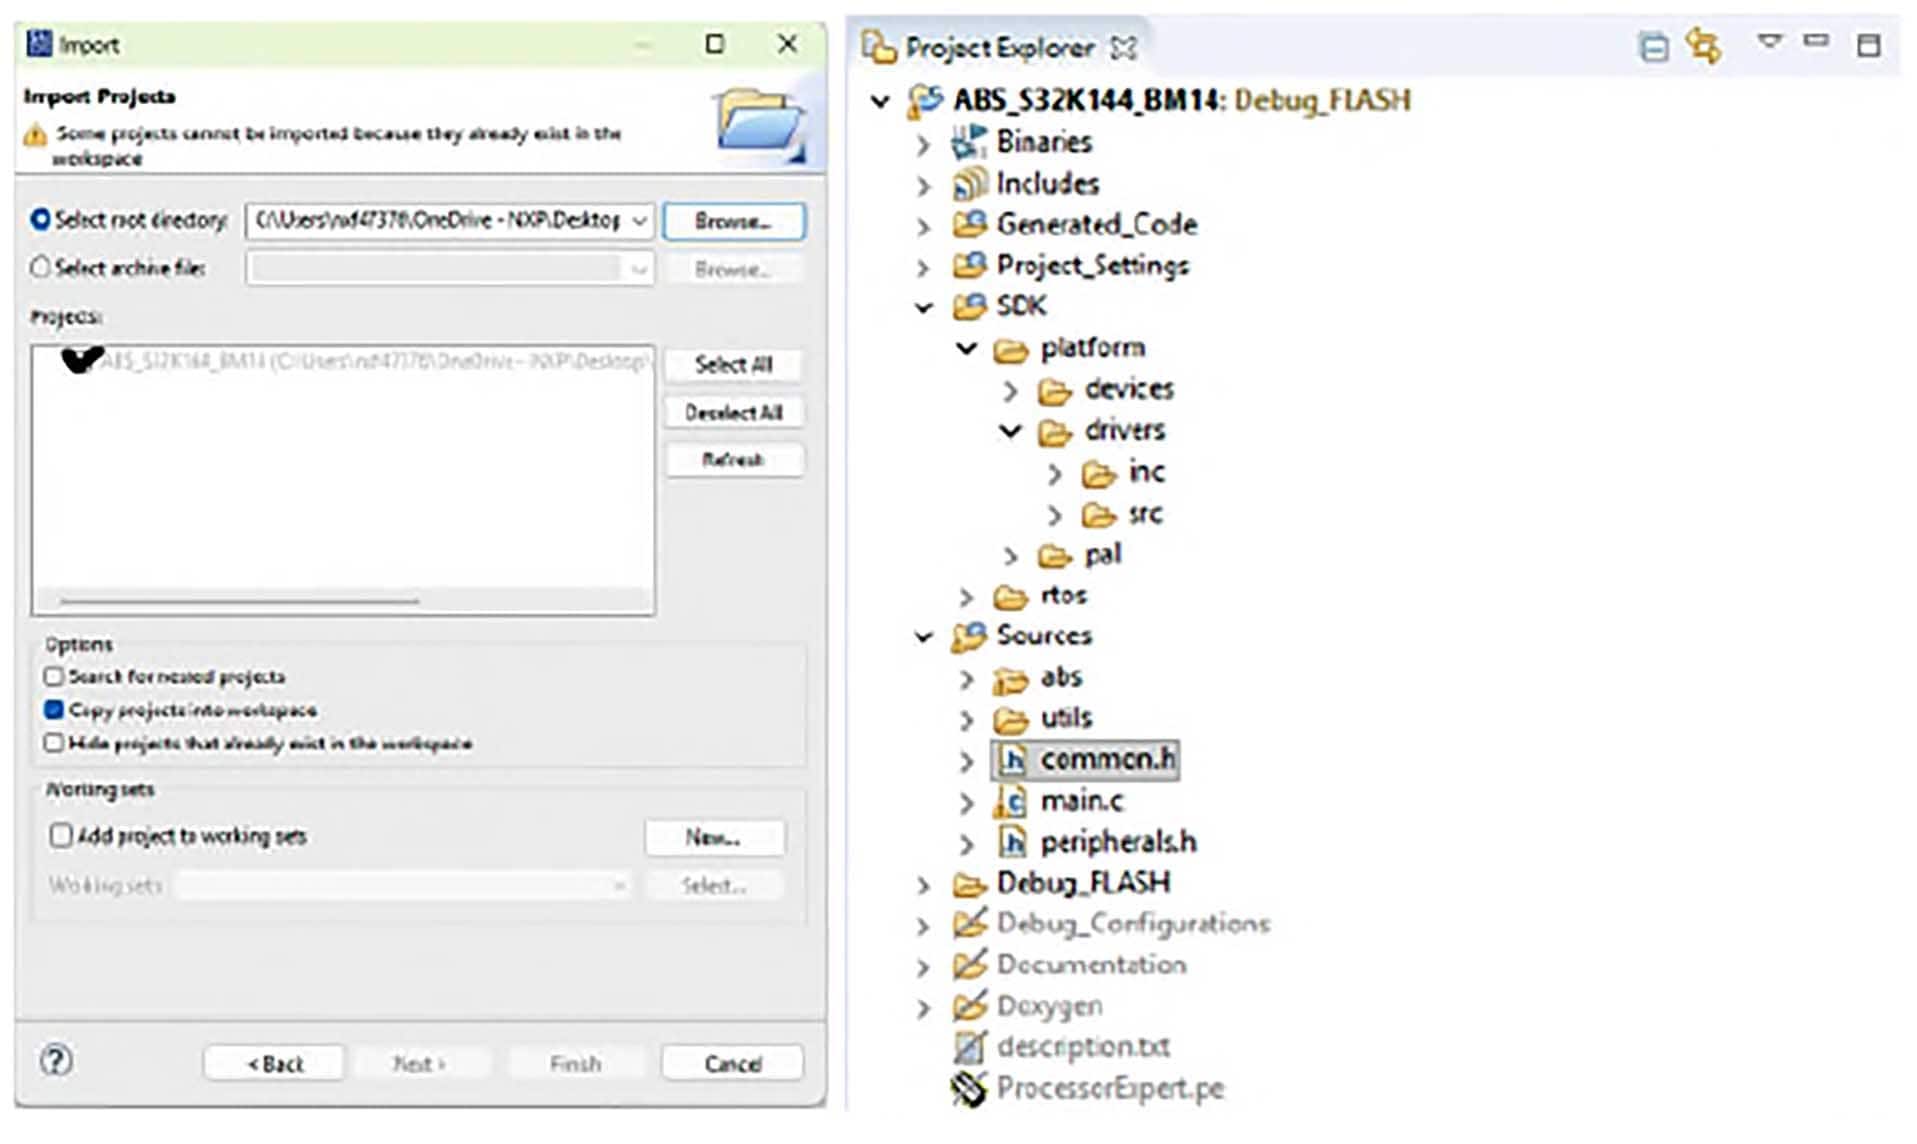Click the SDK folder icon
Image resolution: width=1917 pixels, height=1144 pixels.
968,306
